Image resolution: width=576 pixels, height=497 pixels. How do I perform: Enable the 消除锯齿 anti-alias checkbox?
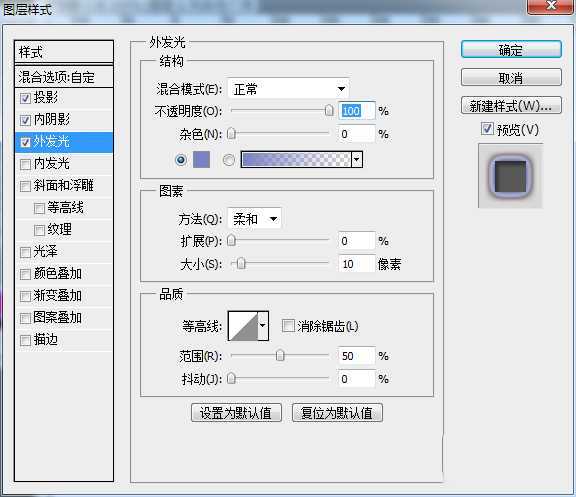point(288,325)
